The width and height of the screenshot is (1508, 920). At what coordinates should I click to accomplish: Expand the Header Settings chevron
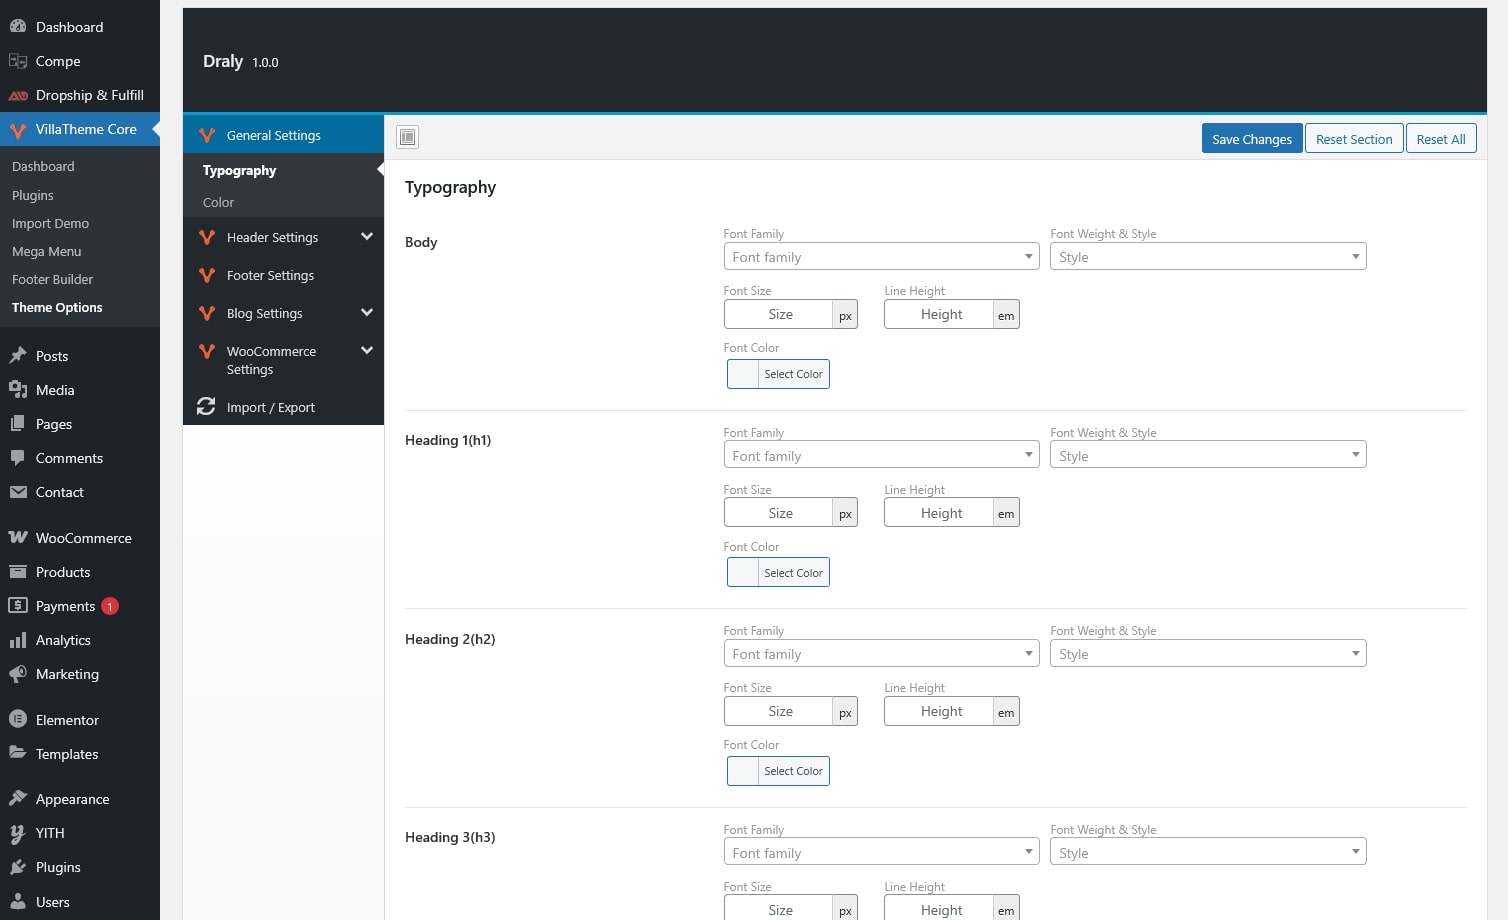click(367, 237)
